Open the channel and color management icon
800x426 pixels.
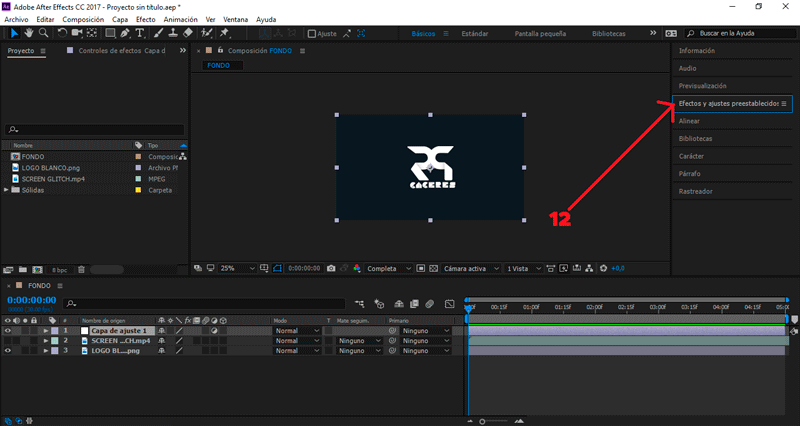pos(357,268)
